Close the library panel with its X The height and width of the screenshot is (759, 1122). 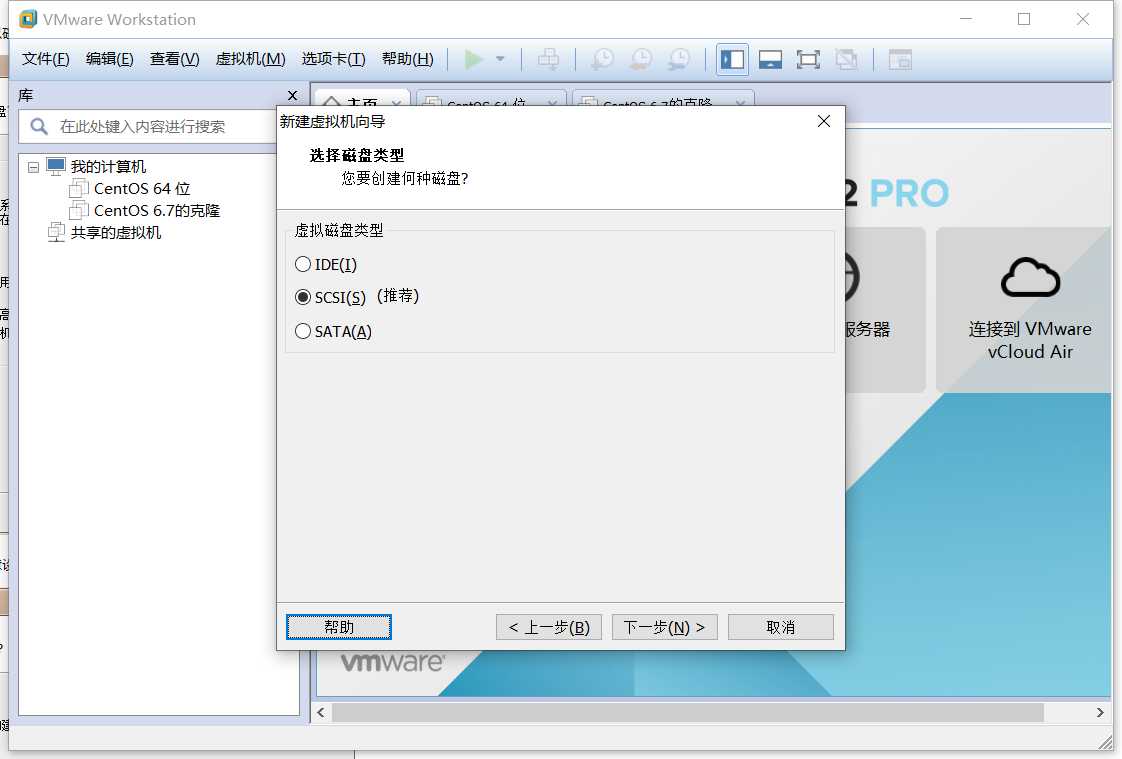click(292, 95)
